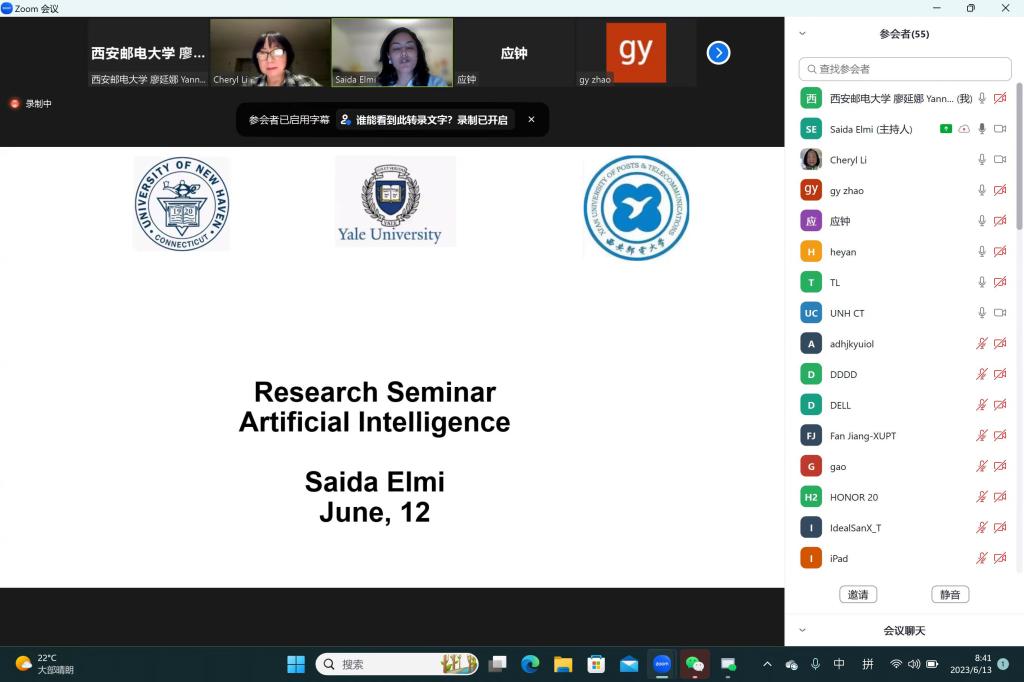Select the SE avatar for Saida Elmi
Image resolution: width=1024 pixels, height=682 pixels.
pos(811,129)
